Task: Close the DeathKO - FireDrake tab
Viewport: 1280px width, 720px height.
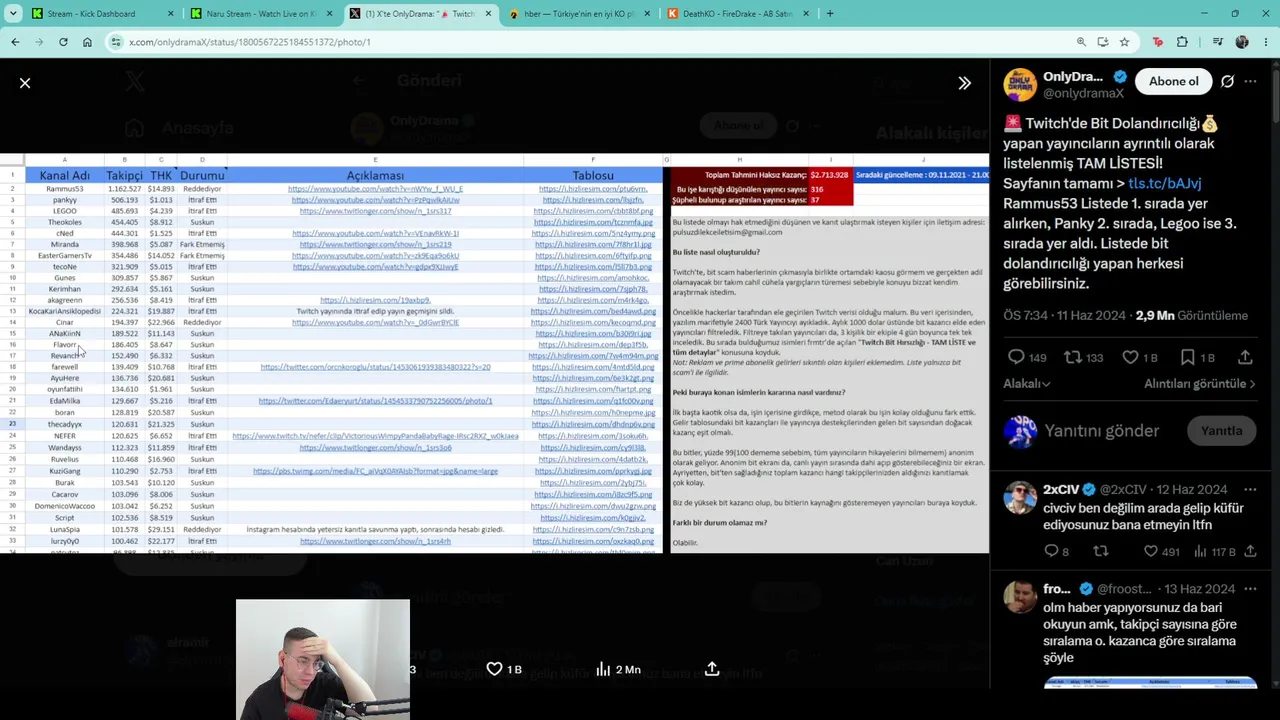Action: click(x=807, y=14)
